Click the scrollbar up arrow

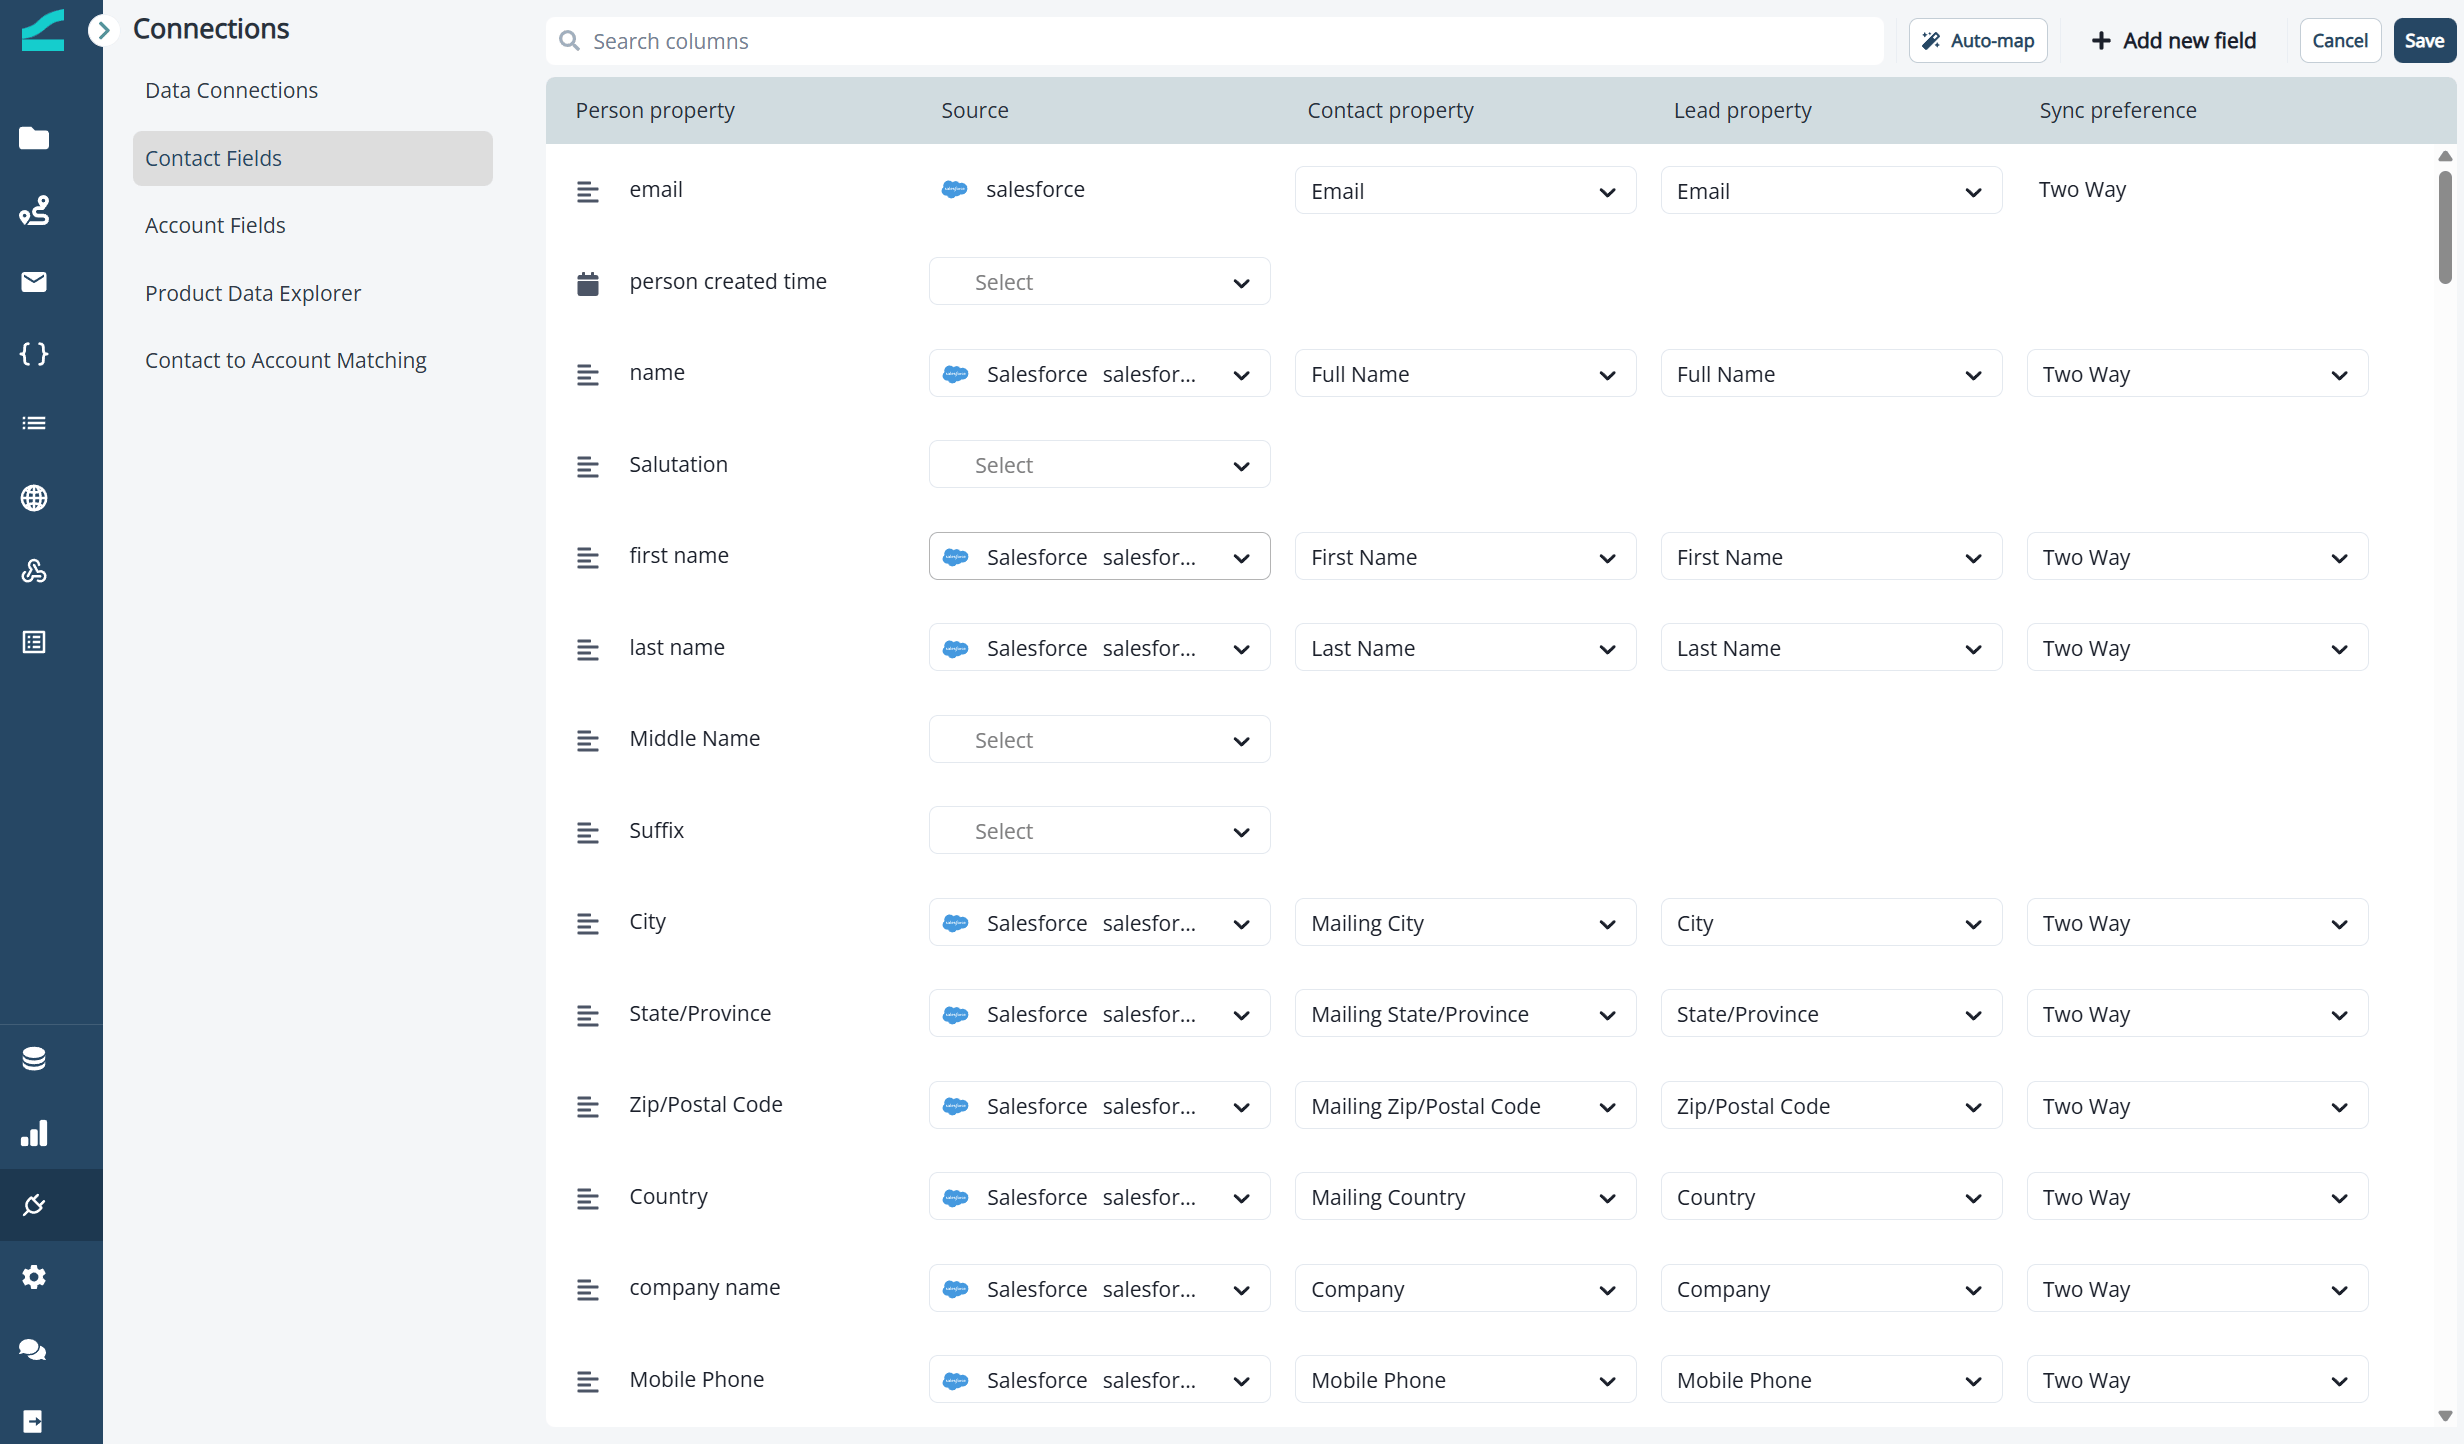(2445, 156)
